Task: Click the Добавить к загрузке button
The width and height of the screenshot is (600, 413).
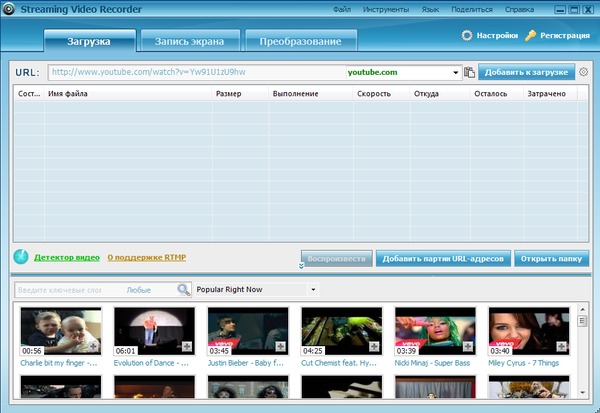Action: (526, 72)
